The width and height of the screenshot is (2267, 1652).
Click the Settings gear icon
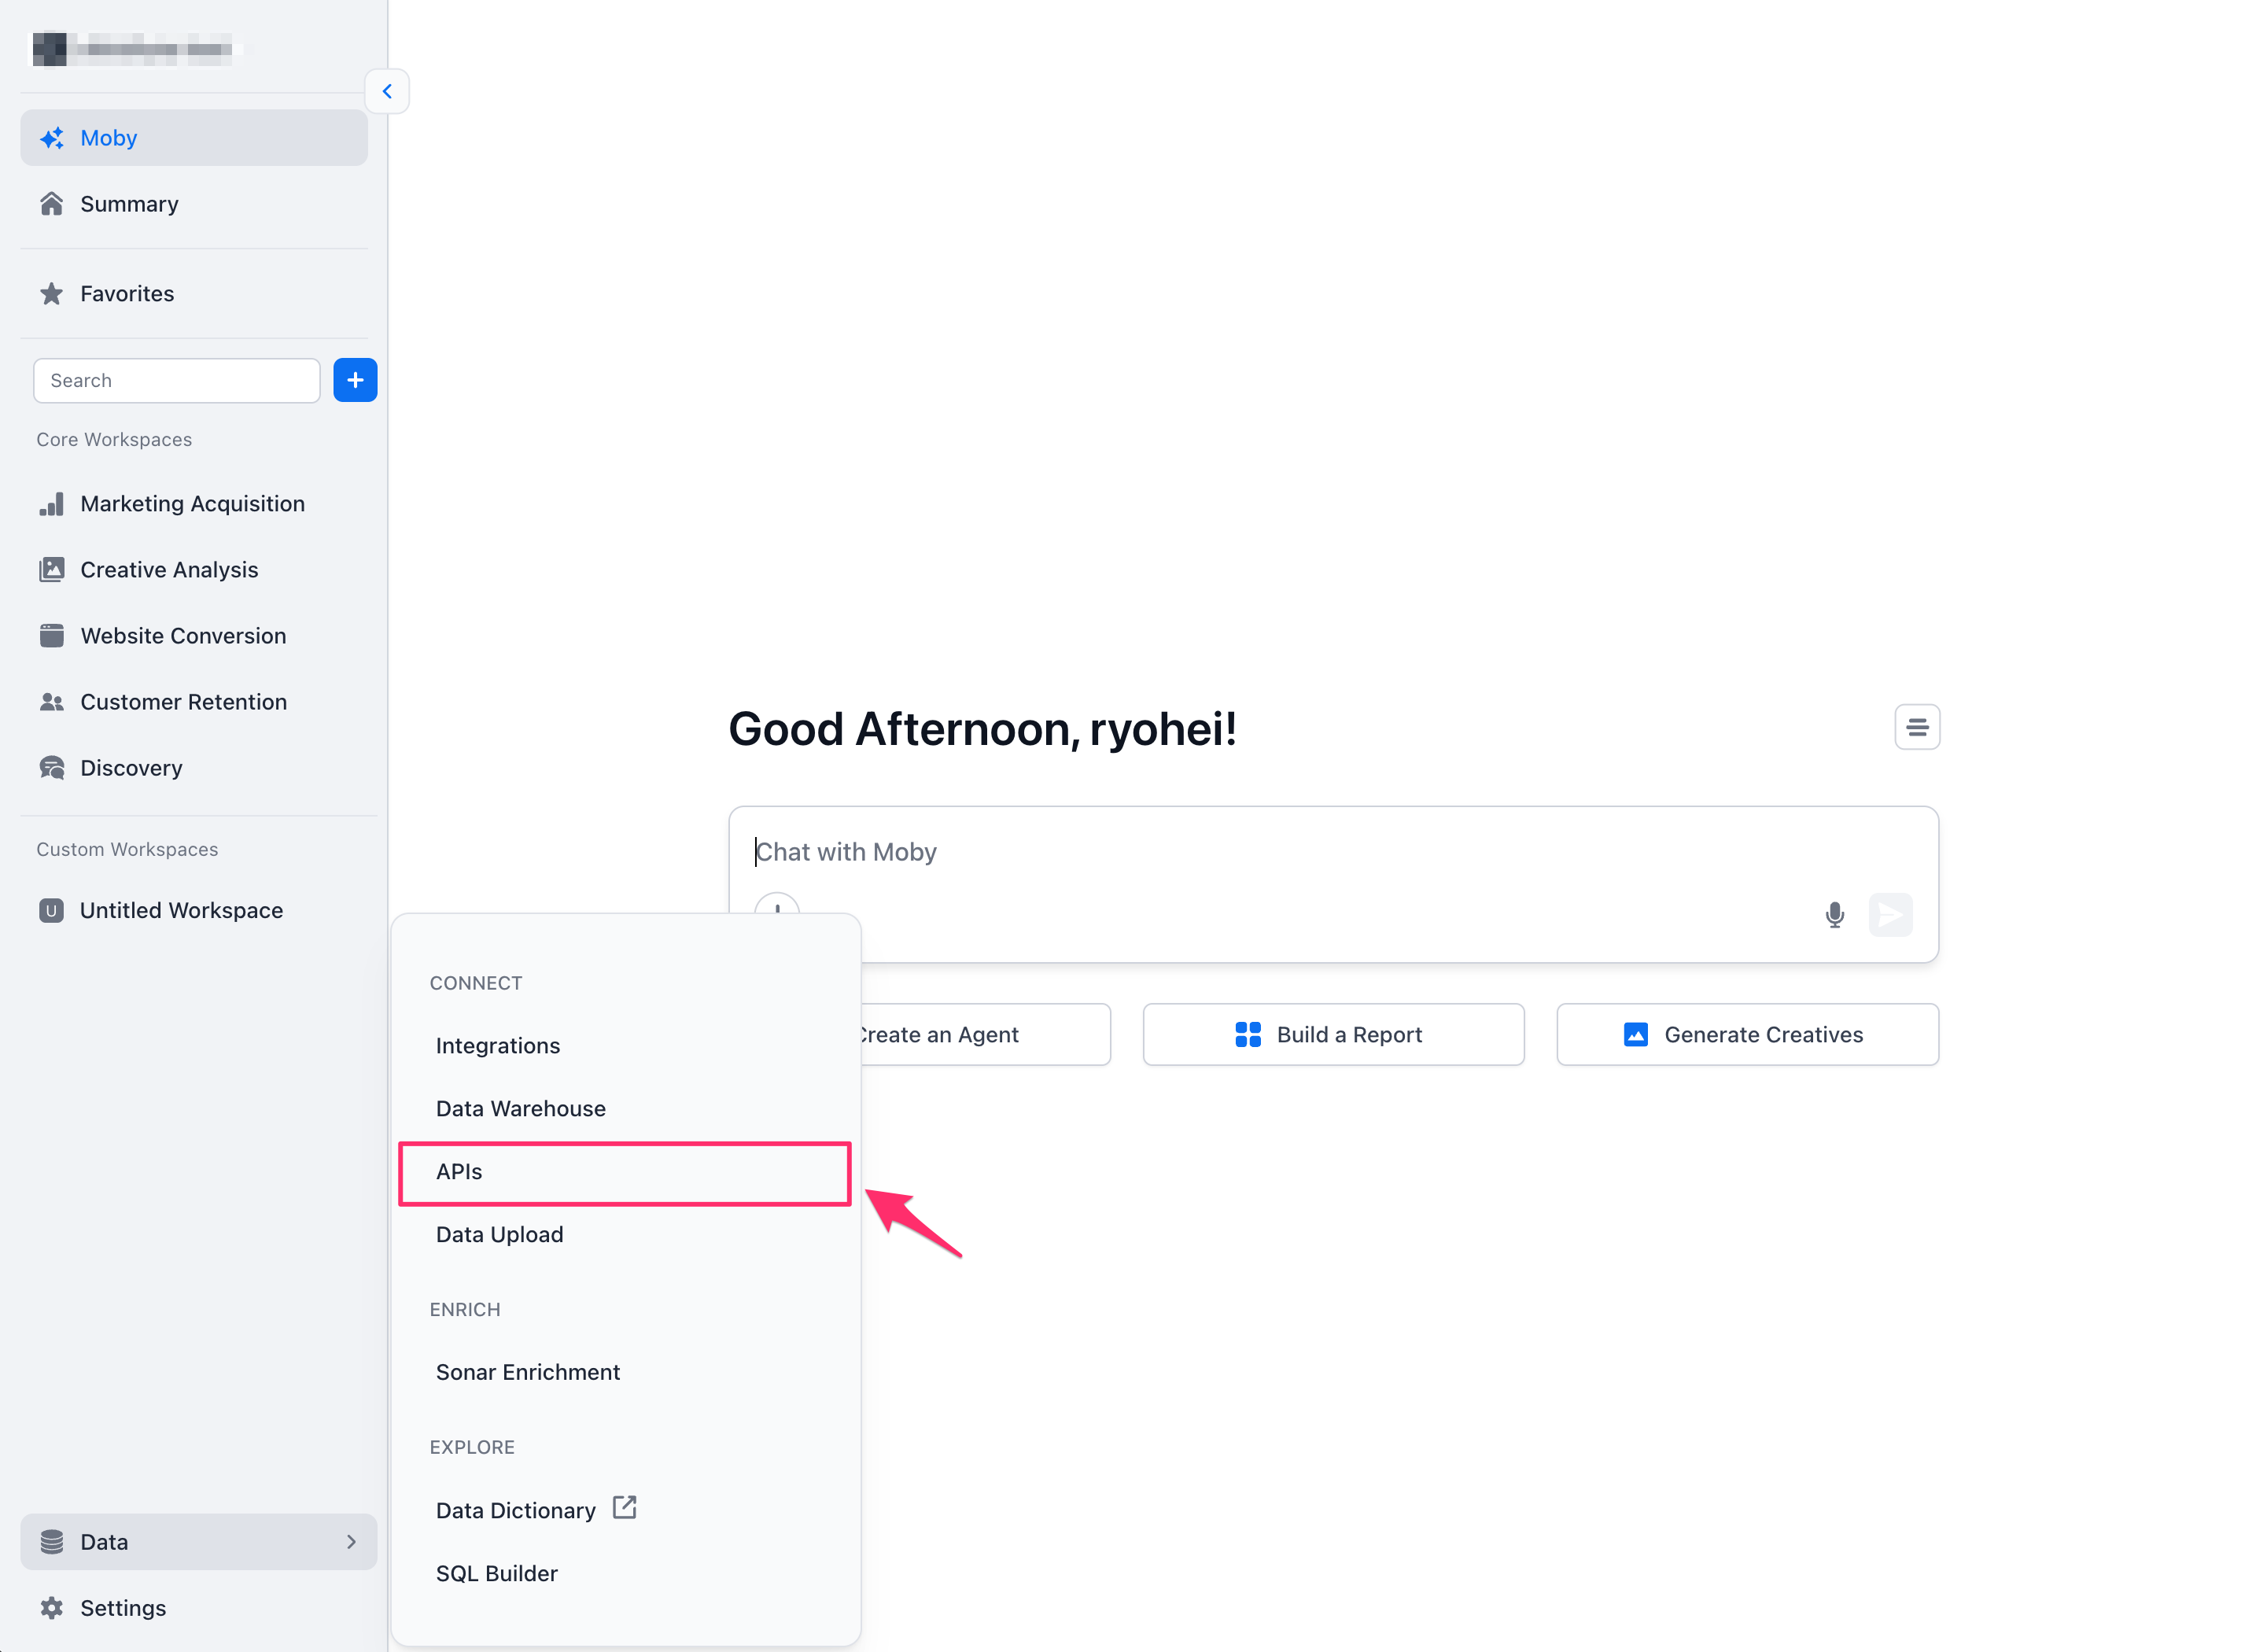[52, 1608]
